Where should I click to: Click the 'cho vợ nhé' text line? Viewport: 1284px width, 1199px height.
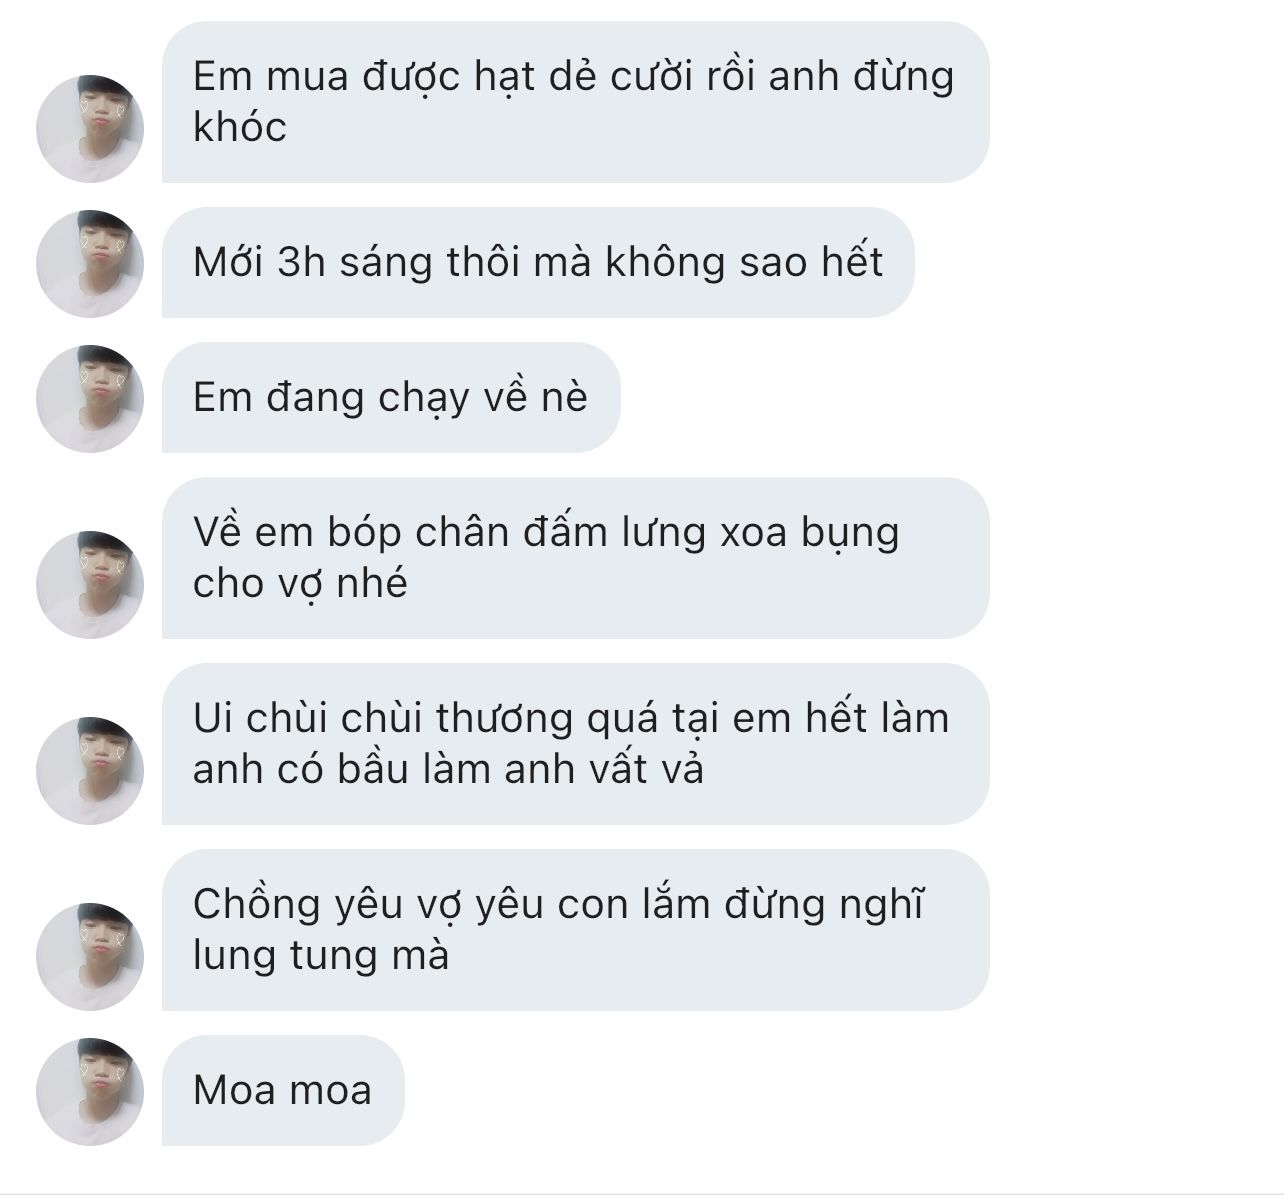300,583
